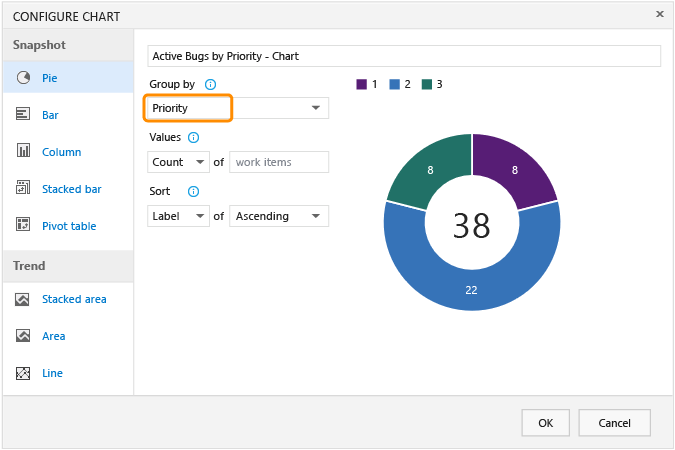This screenshot has height=450, width=675.
Task: Click the green pie segment labeled 8
Action: tap(430, 170)
